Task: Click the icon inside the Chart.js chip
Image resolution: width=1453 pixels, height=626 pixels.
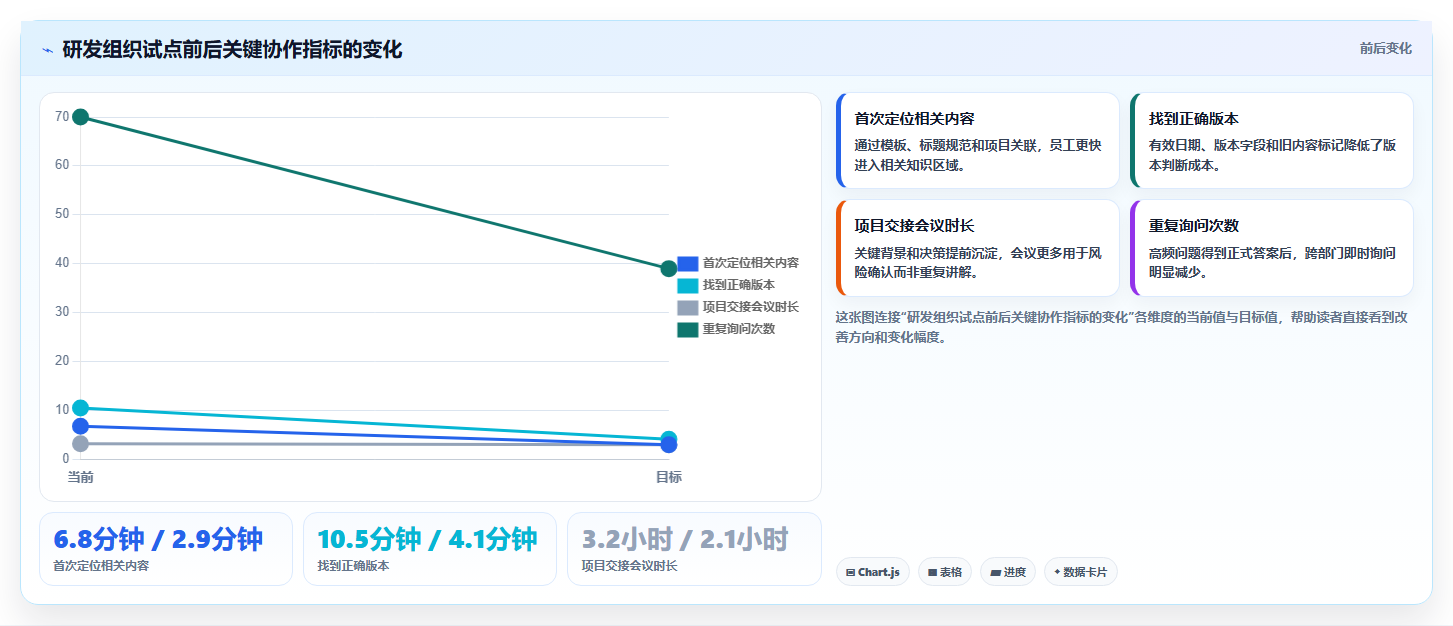Action: 850,573
